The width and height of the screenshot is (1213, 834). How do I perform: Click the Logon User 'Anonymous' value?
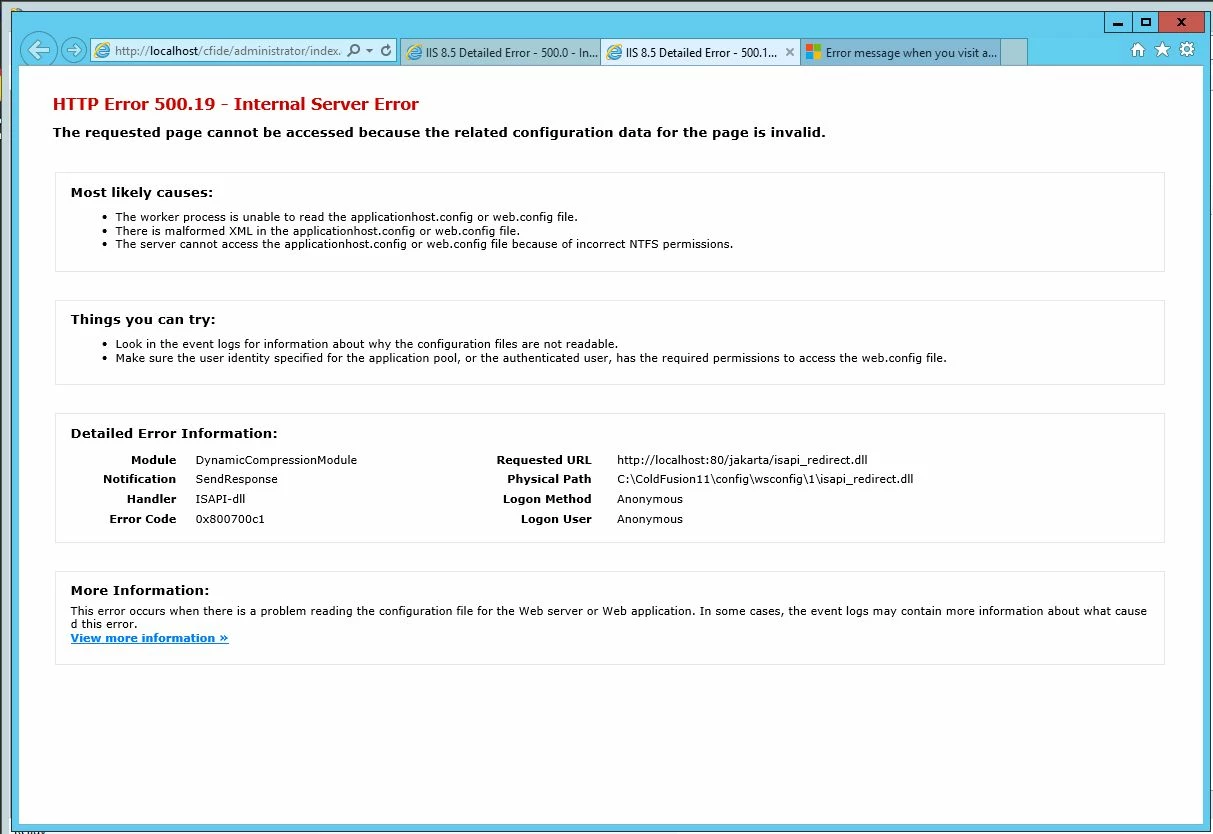pyautogui.click(x=650, y=519)
